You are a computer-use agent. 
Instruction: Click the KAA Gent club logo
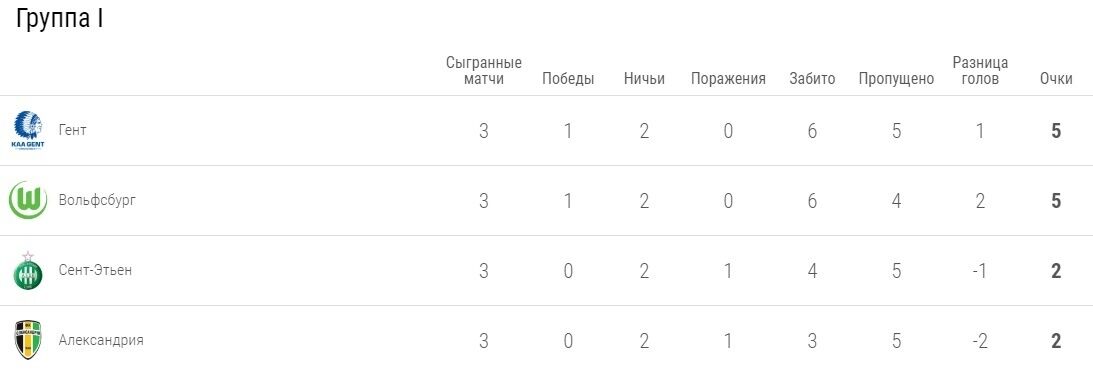click(x=28, y=130)
